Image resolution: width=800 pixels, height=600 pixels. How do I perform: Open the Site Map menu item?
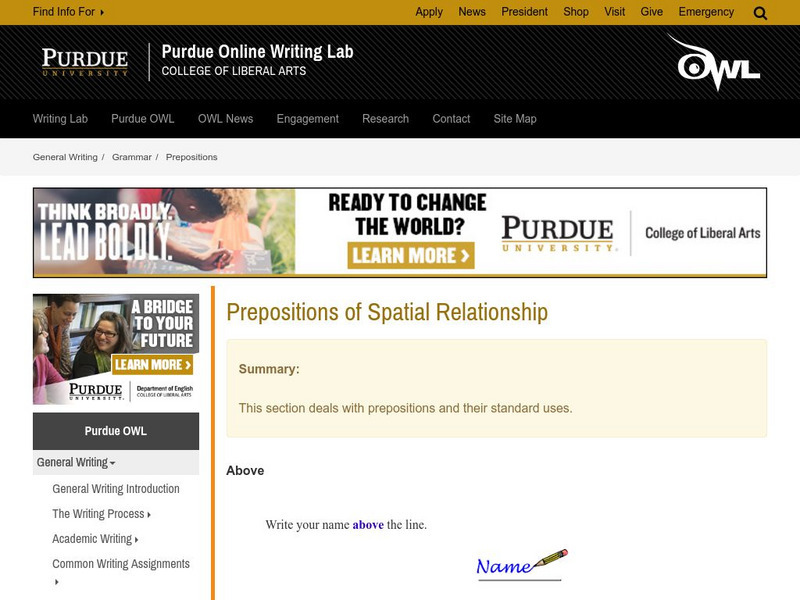click(515, 119)
